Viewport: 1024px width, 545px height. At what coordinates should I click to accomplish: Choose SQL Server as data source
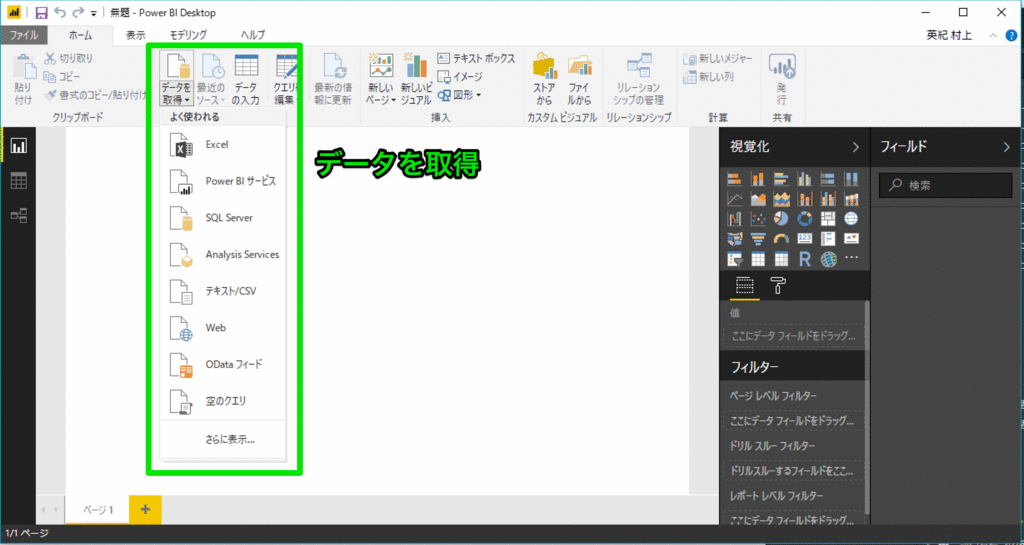223,218
